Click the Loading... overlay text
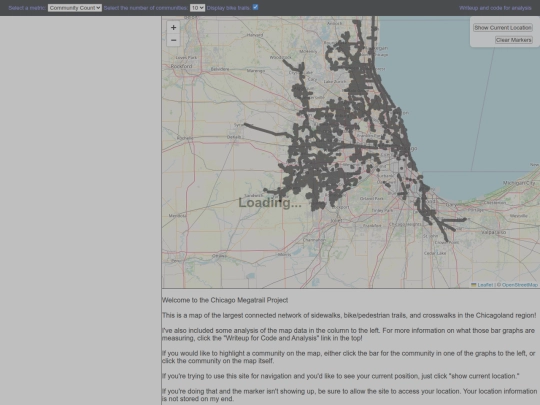The height and width of the screenshot is (405, 540). [270, 202]
